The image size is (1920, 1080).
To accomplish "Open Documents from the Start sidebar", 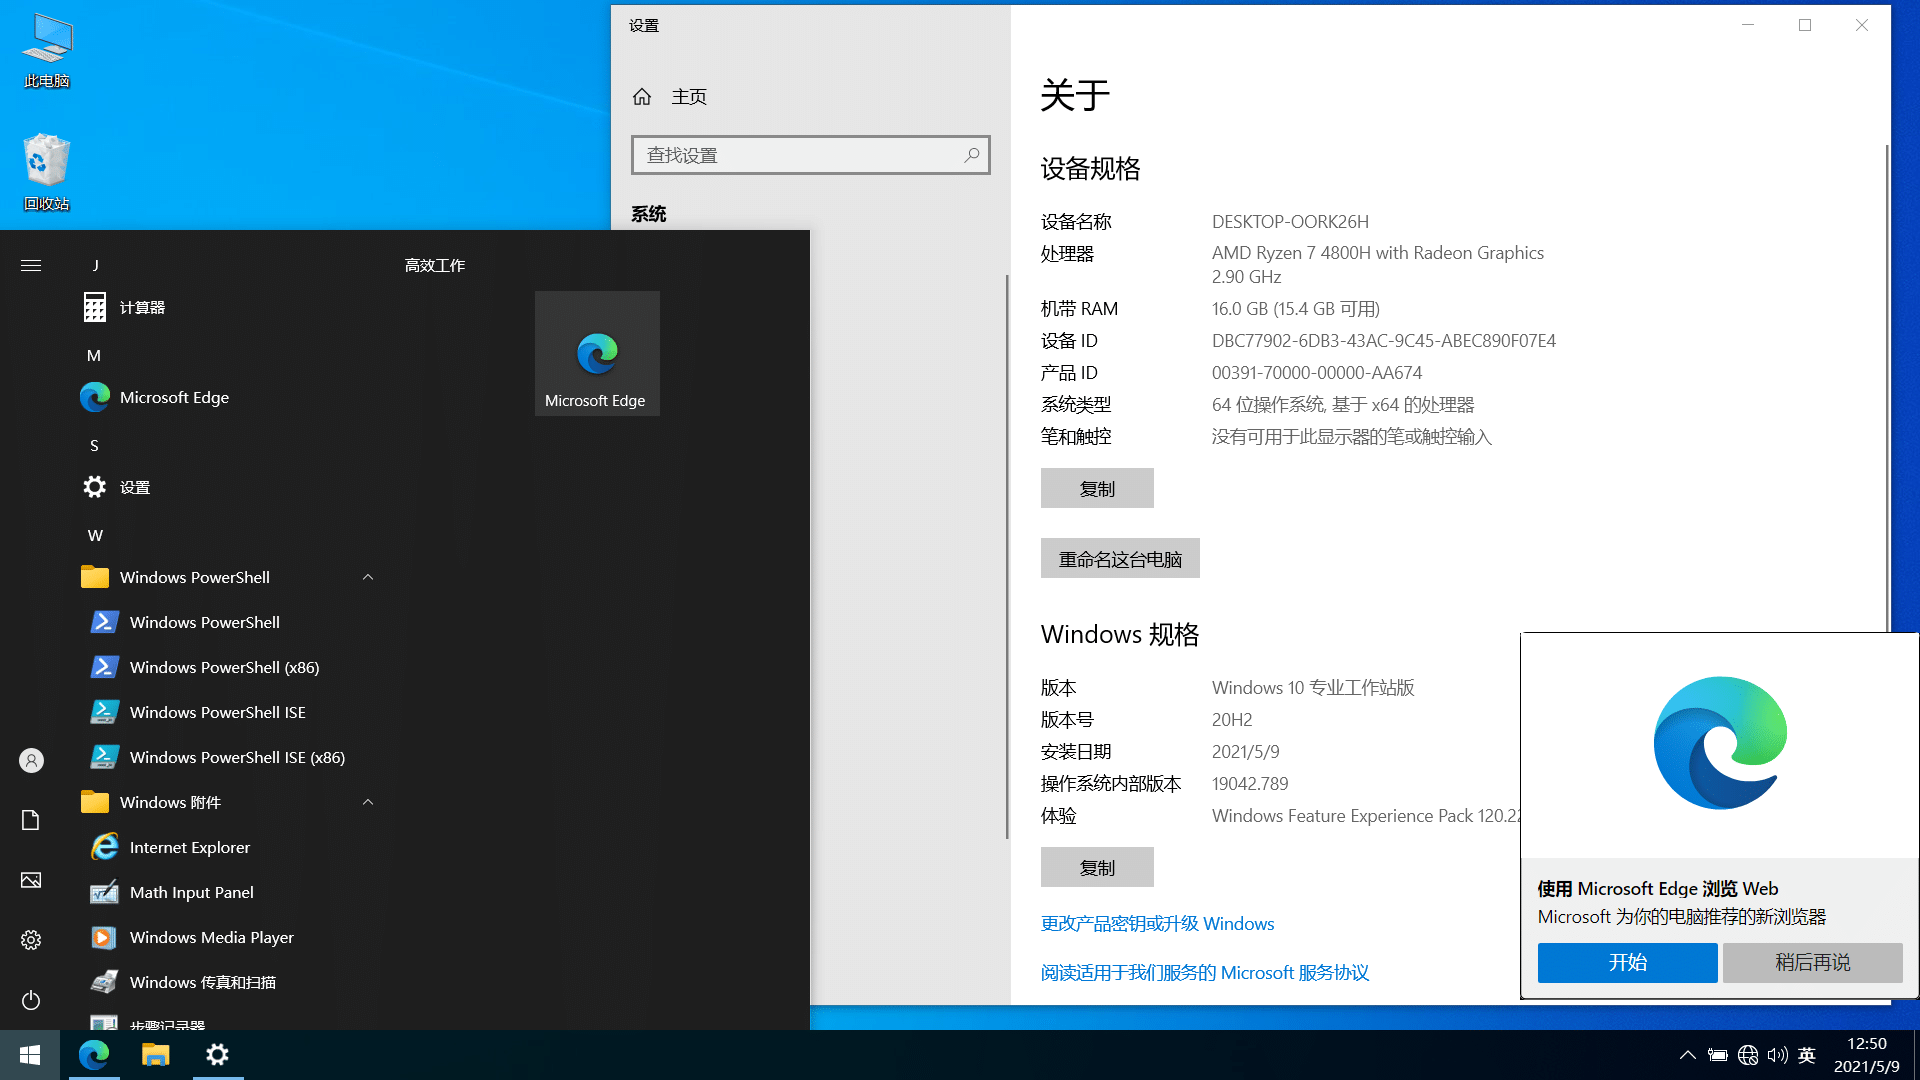I will tap(31, 820).
